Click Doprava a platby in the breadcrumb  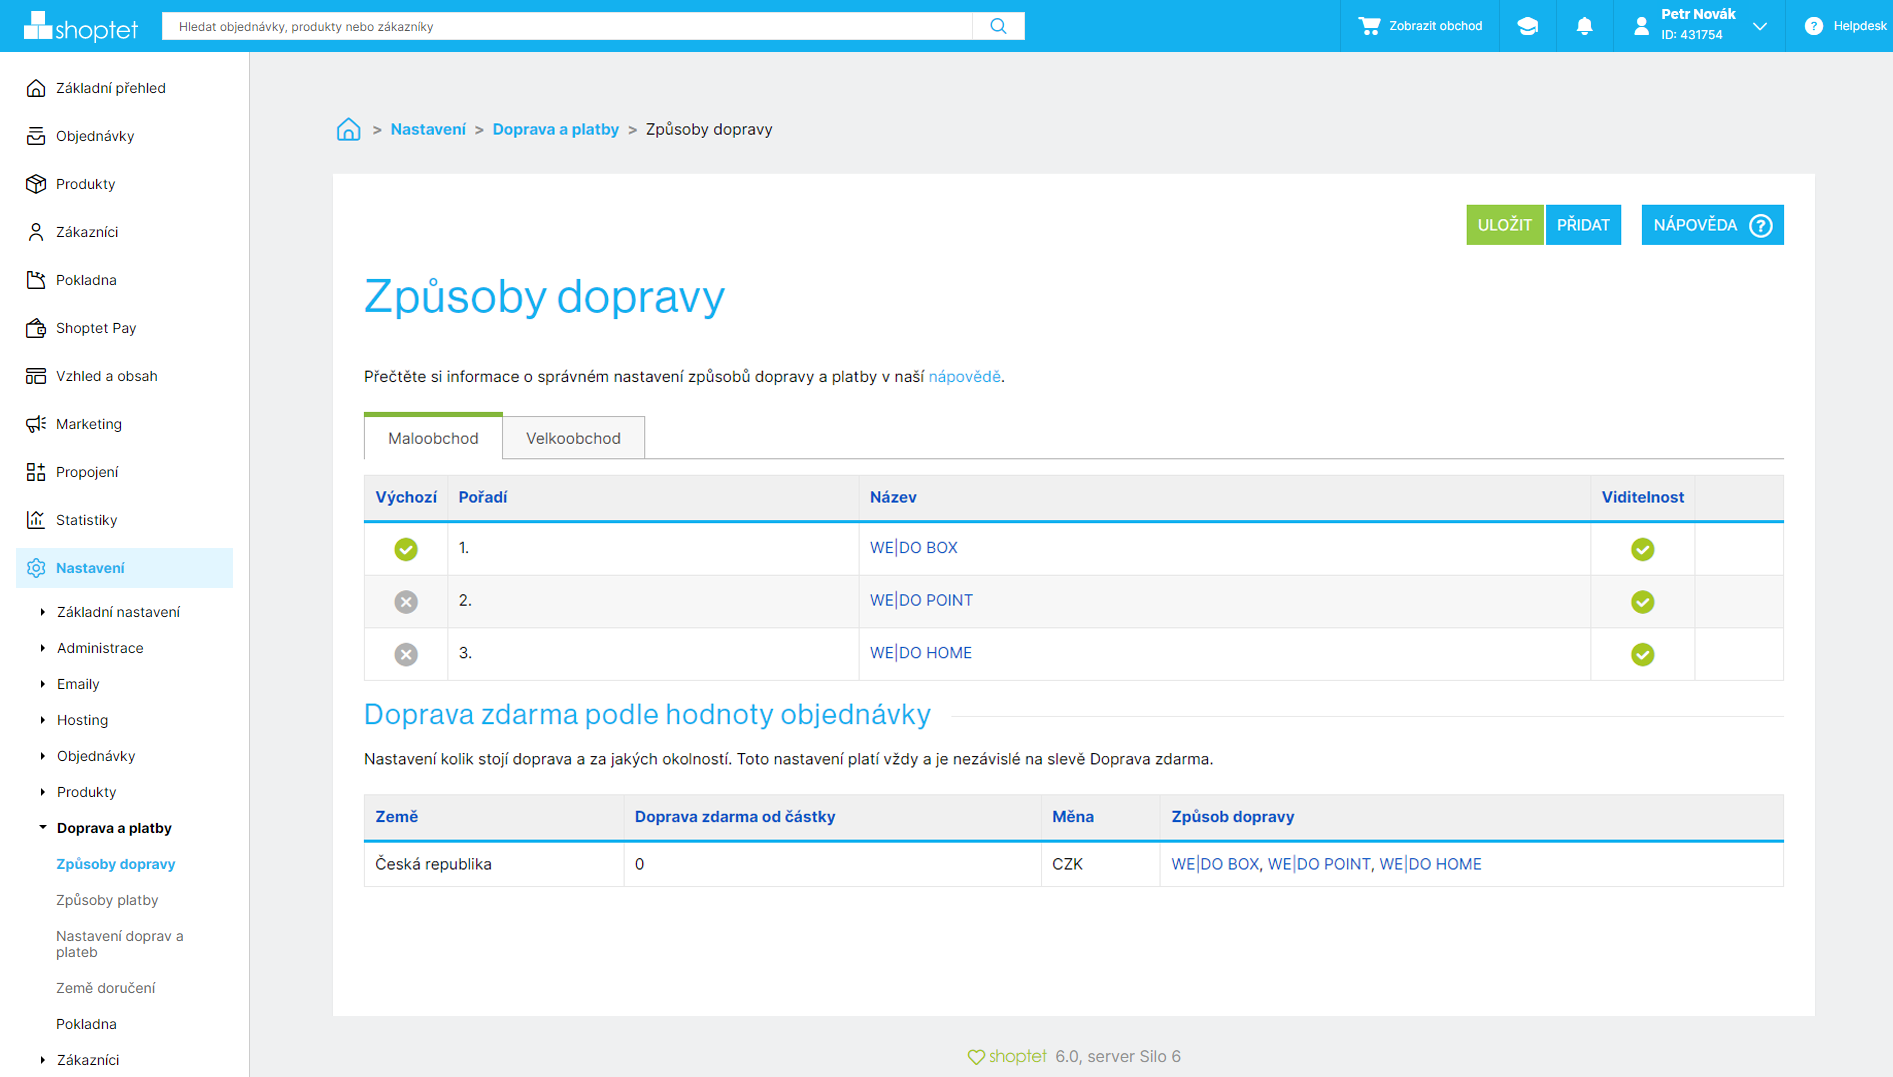[x=556, y=129]
